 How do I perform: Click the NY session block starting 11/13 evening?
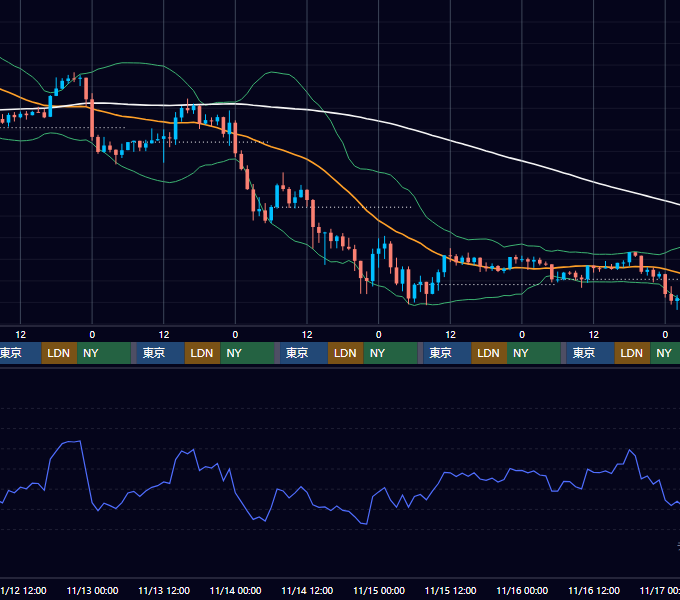pyautogui.click(x=247, y=353)
